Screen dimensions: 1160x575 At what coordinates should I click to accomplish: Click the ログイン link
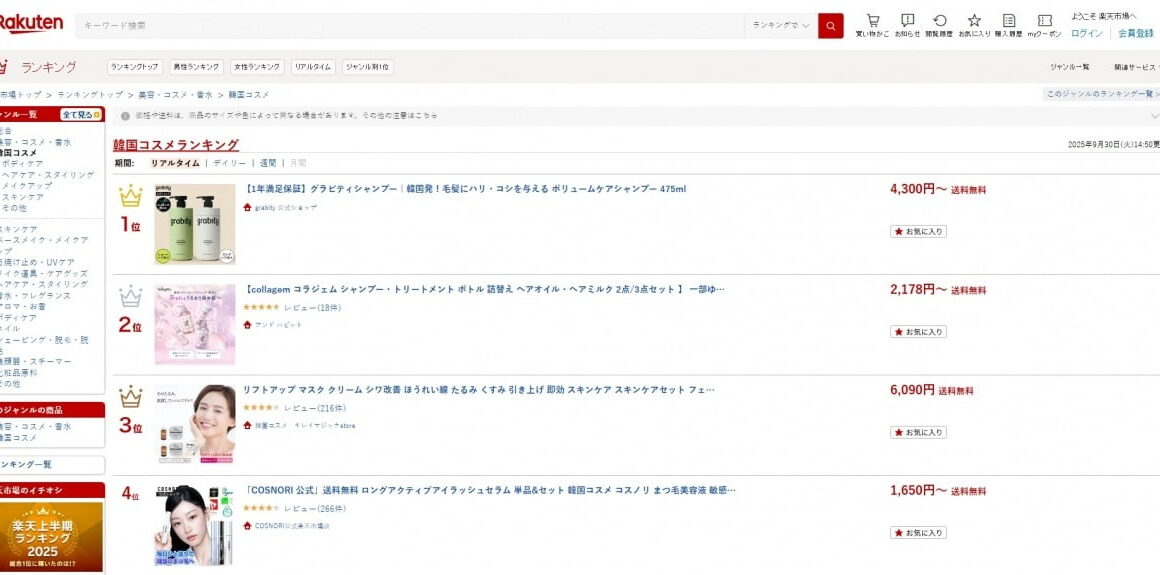(x=1087, y=33)
